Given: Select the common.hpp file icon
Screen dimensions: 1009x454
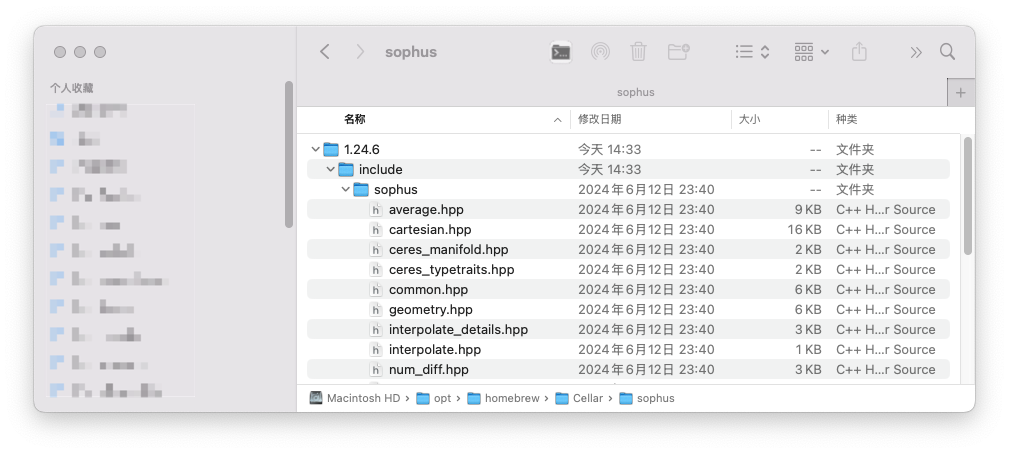Looking at the screenshot, I should tap(376, 289).
